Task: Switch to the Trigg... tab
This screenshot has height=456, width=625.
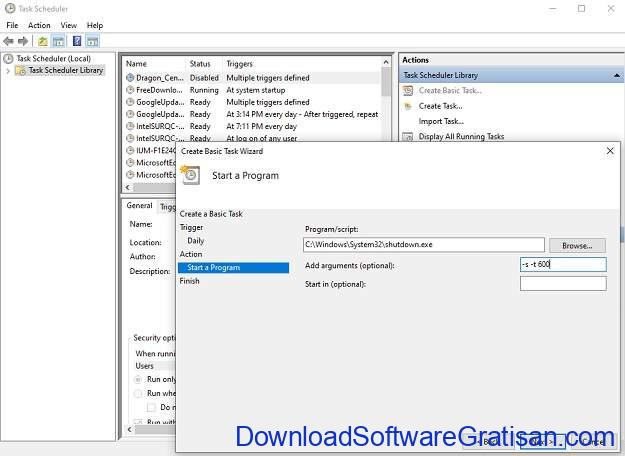Action: (167, 207)
